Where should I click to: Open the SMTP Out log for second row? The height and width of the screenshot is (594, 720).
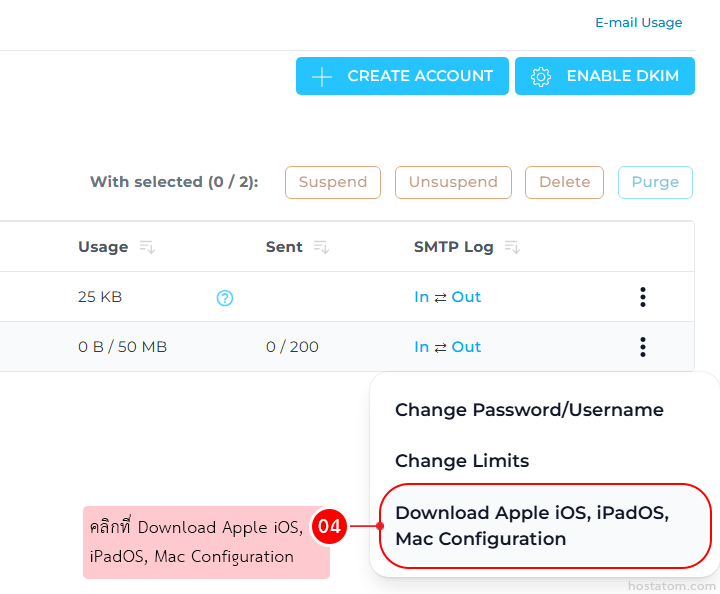tap(466, 347)
